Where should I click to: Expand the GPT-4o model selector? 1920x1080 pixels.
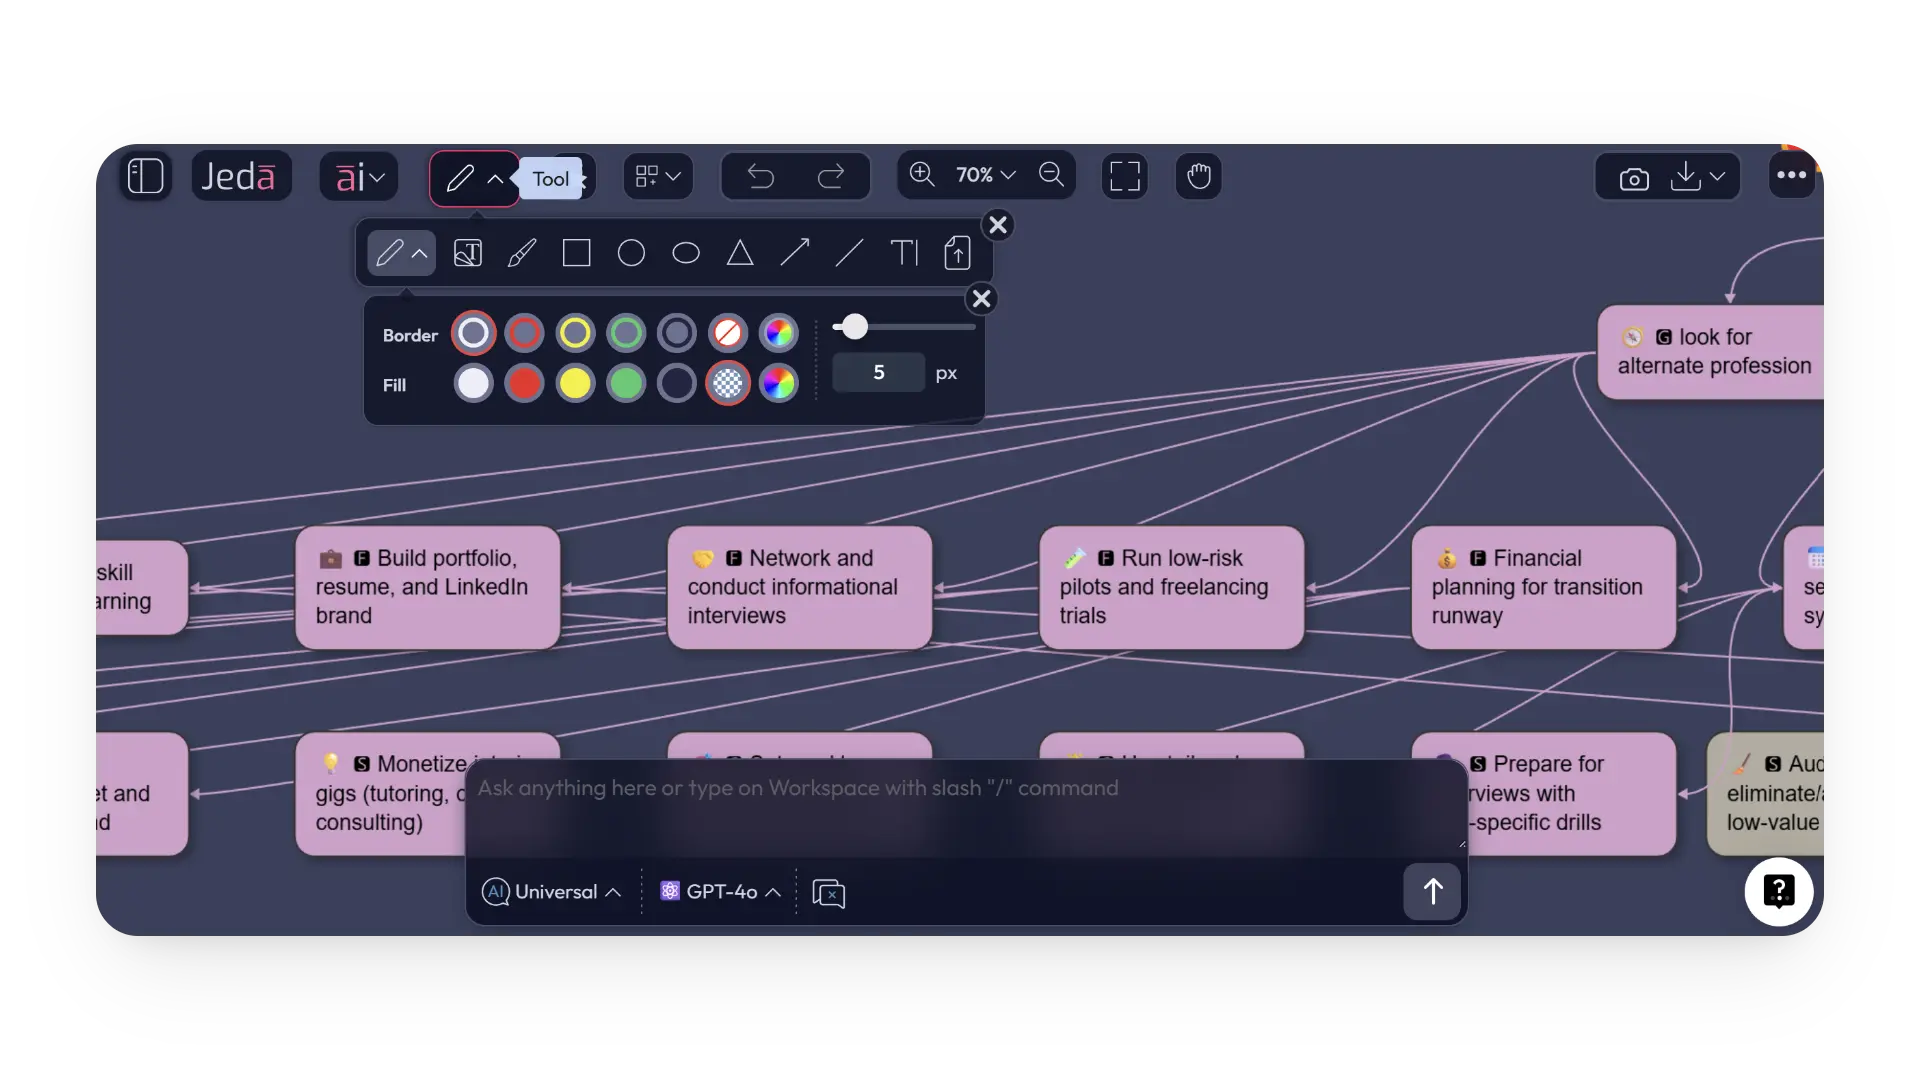point(720,892)
